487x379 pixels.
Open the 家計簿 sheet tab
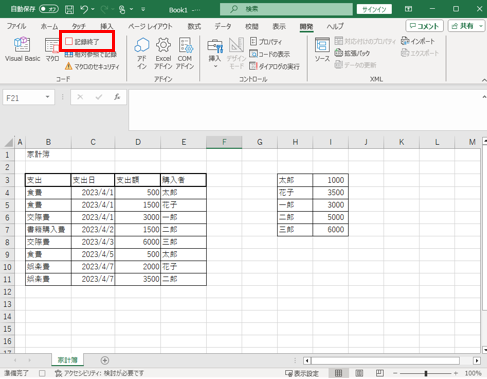68,360
